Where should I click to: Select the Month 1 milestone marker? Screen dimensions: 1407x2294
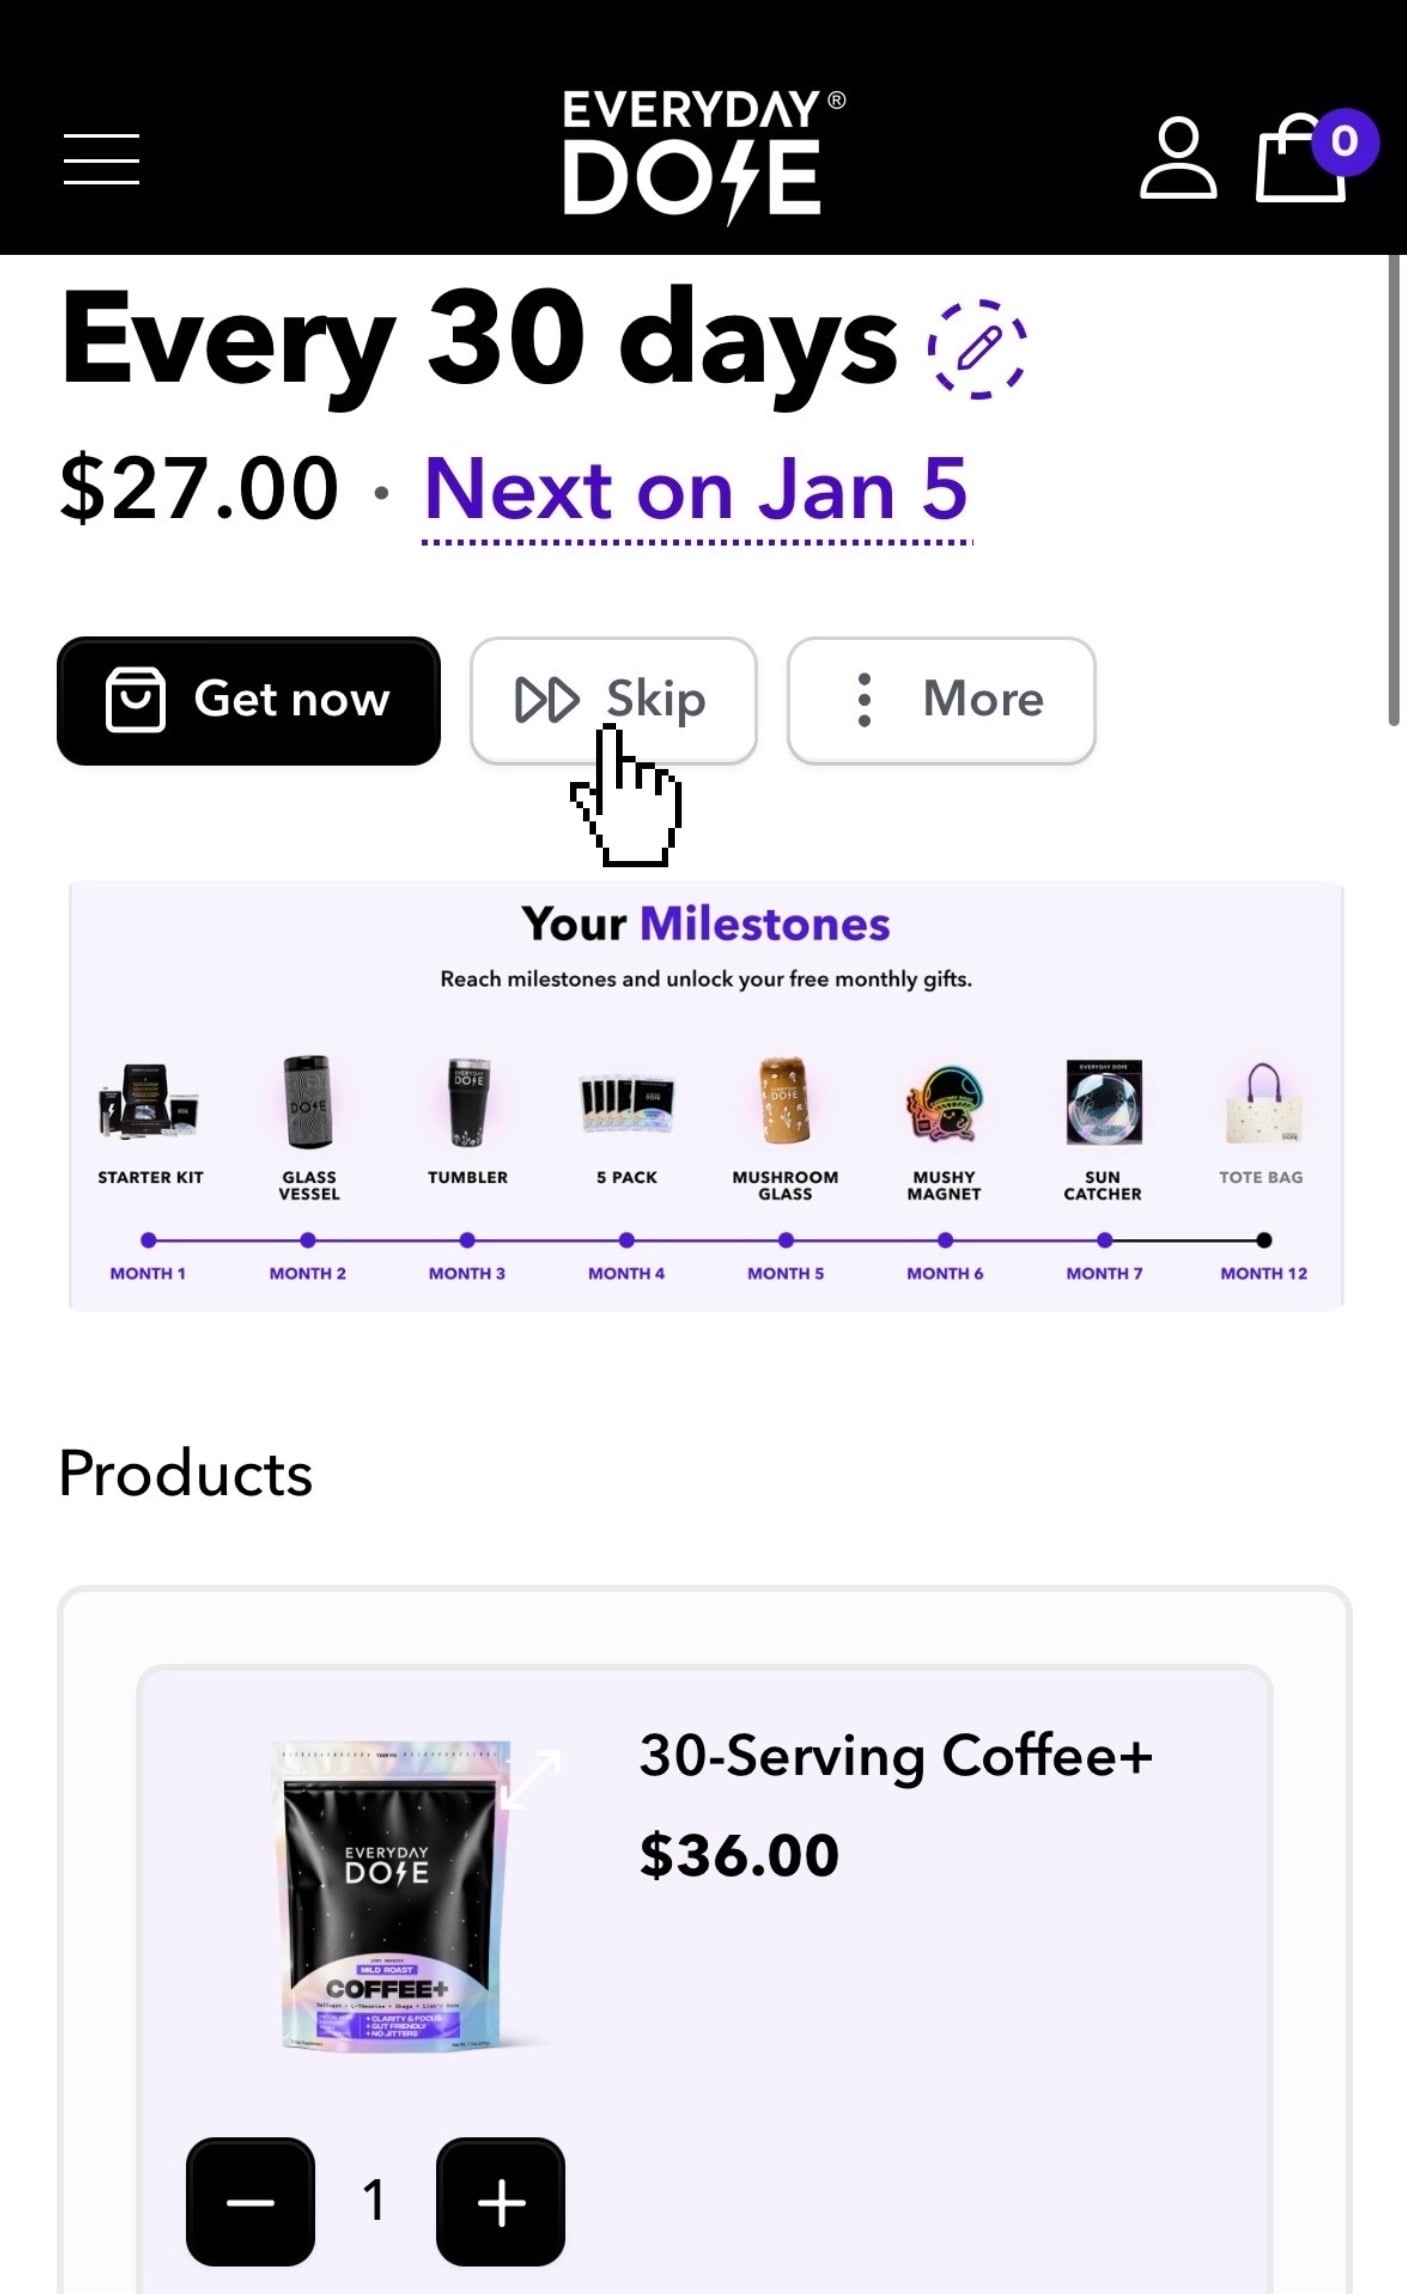[149, 1240]
